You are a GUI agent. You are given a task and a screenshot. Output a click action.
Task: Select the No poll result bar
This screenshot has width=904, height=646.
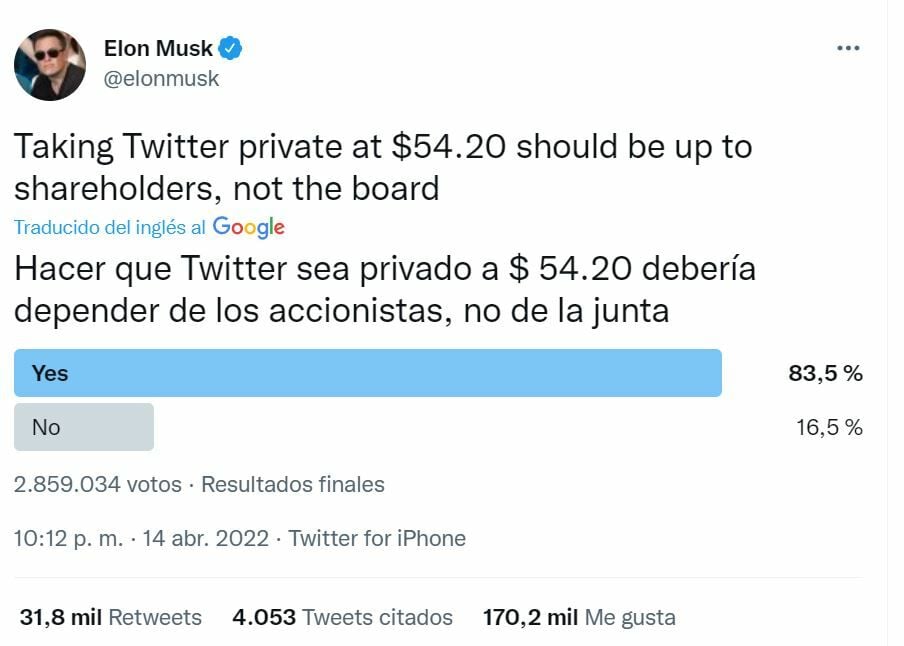84,427
